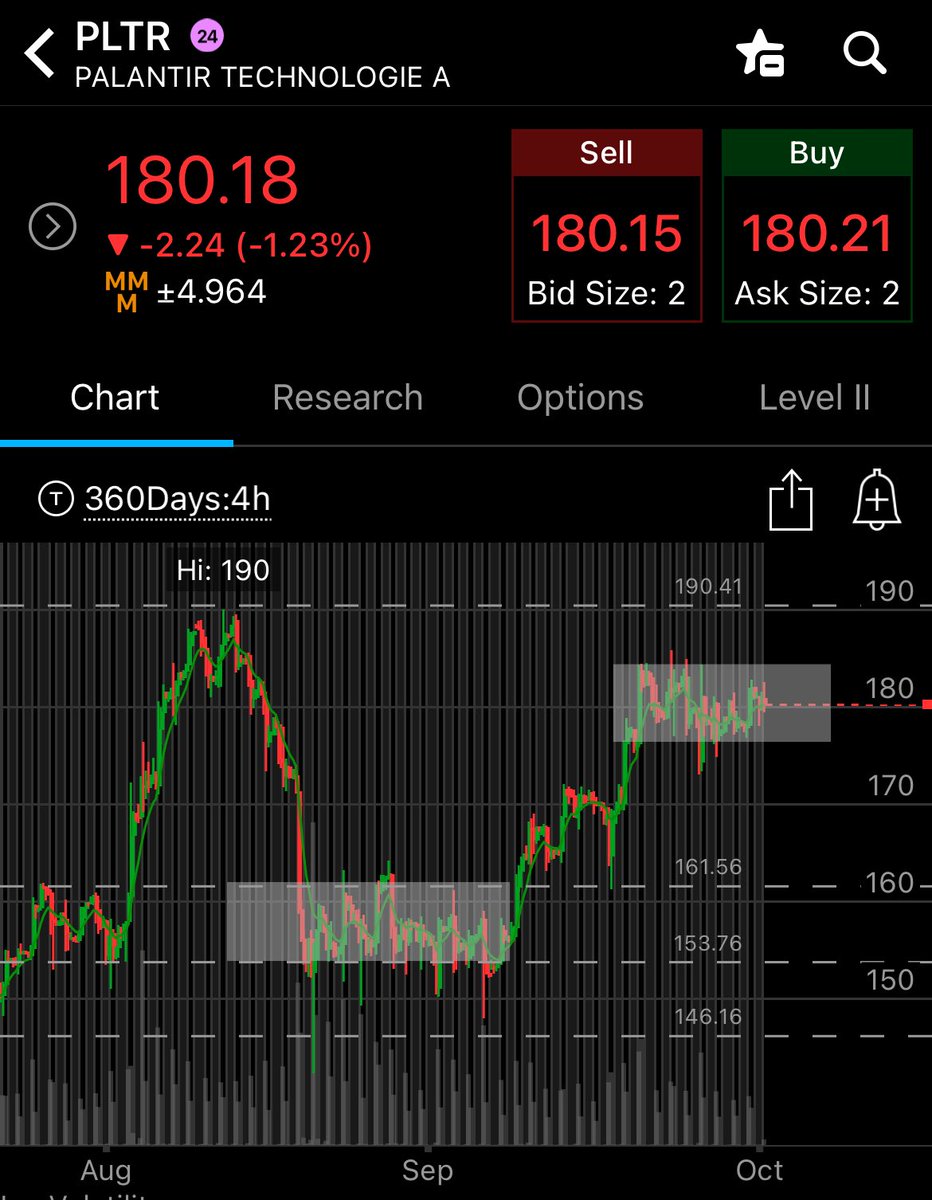The width and height of the screenshot is (932, 1200).
Task: Tap the Sep label on time axis
Action: 427,1170
